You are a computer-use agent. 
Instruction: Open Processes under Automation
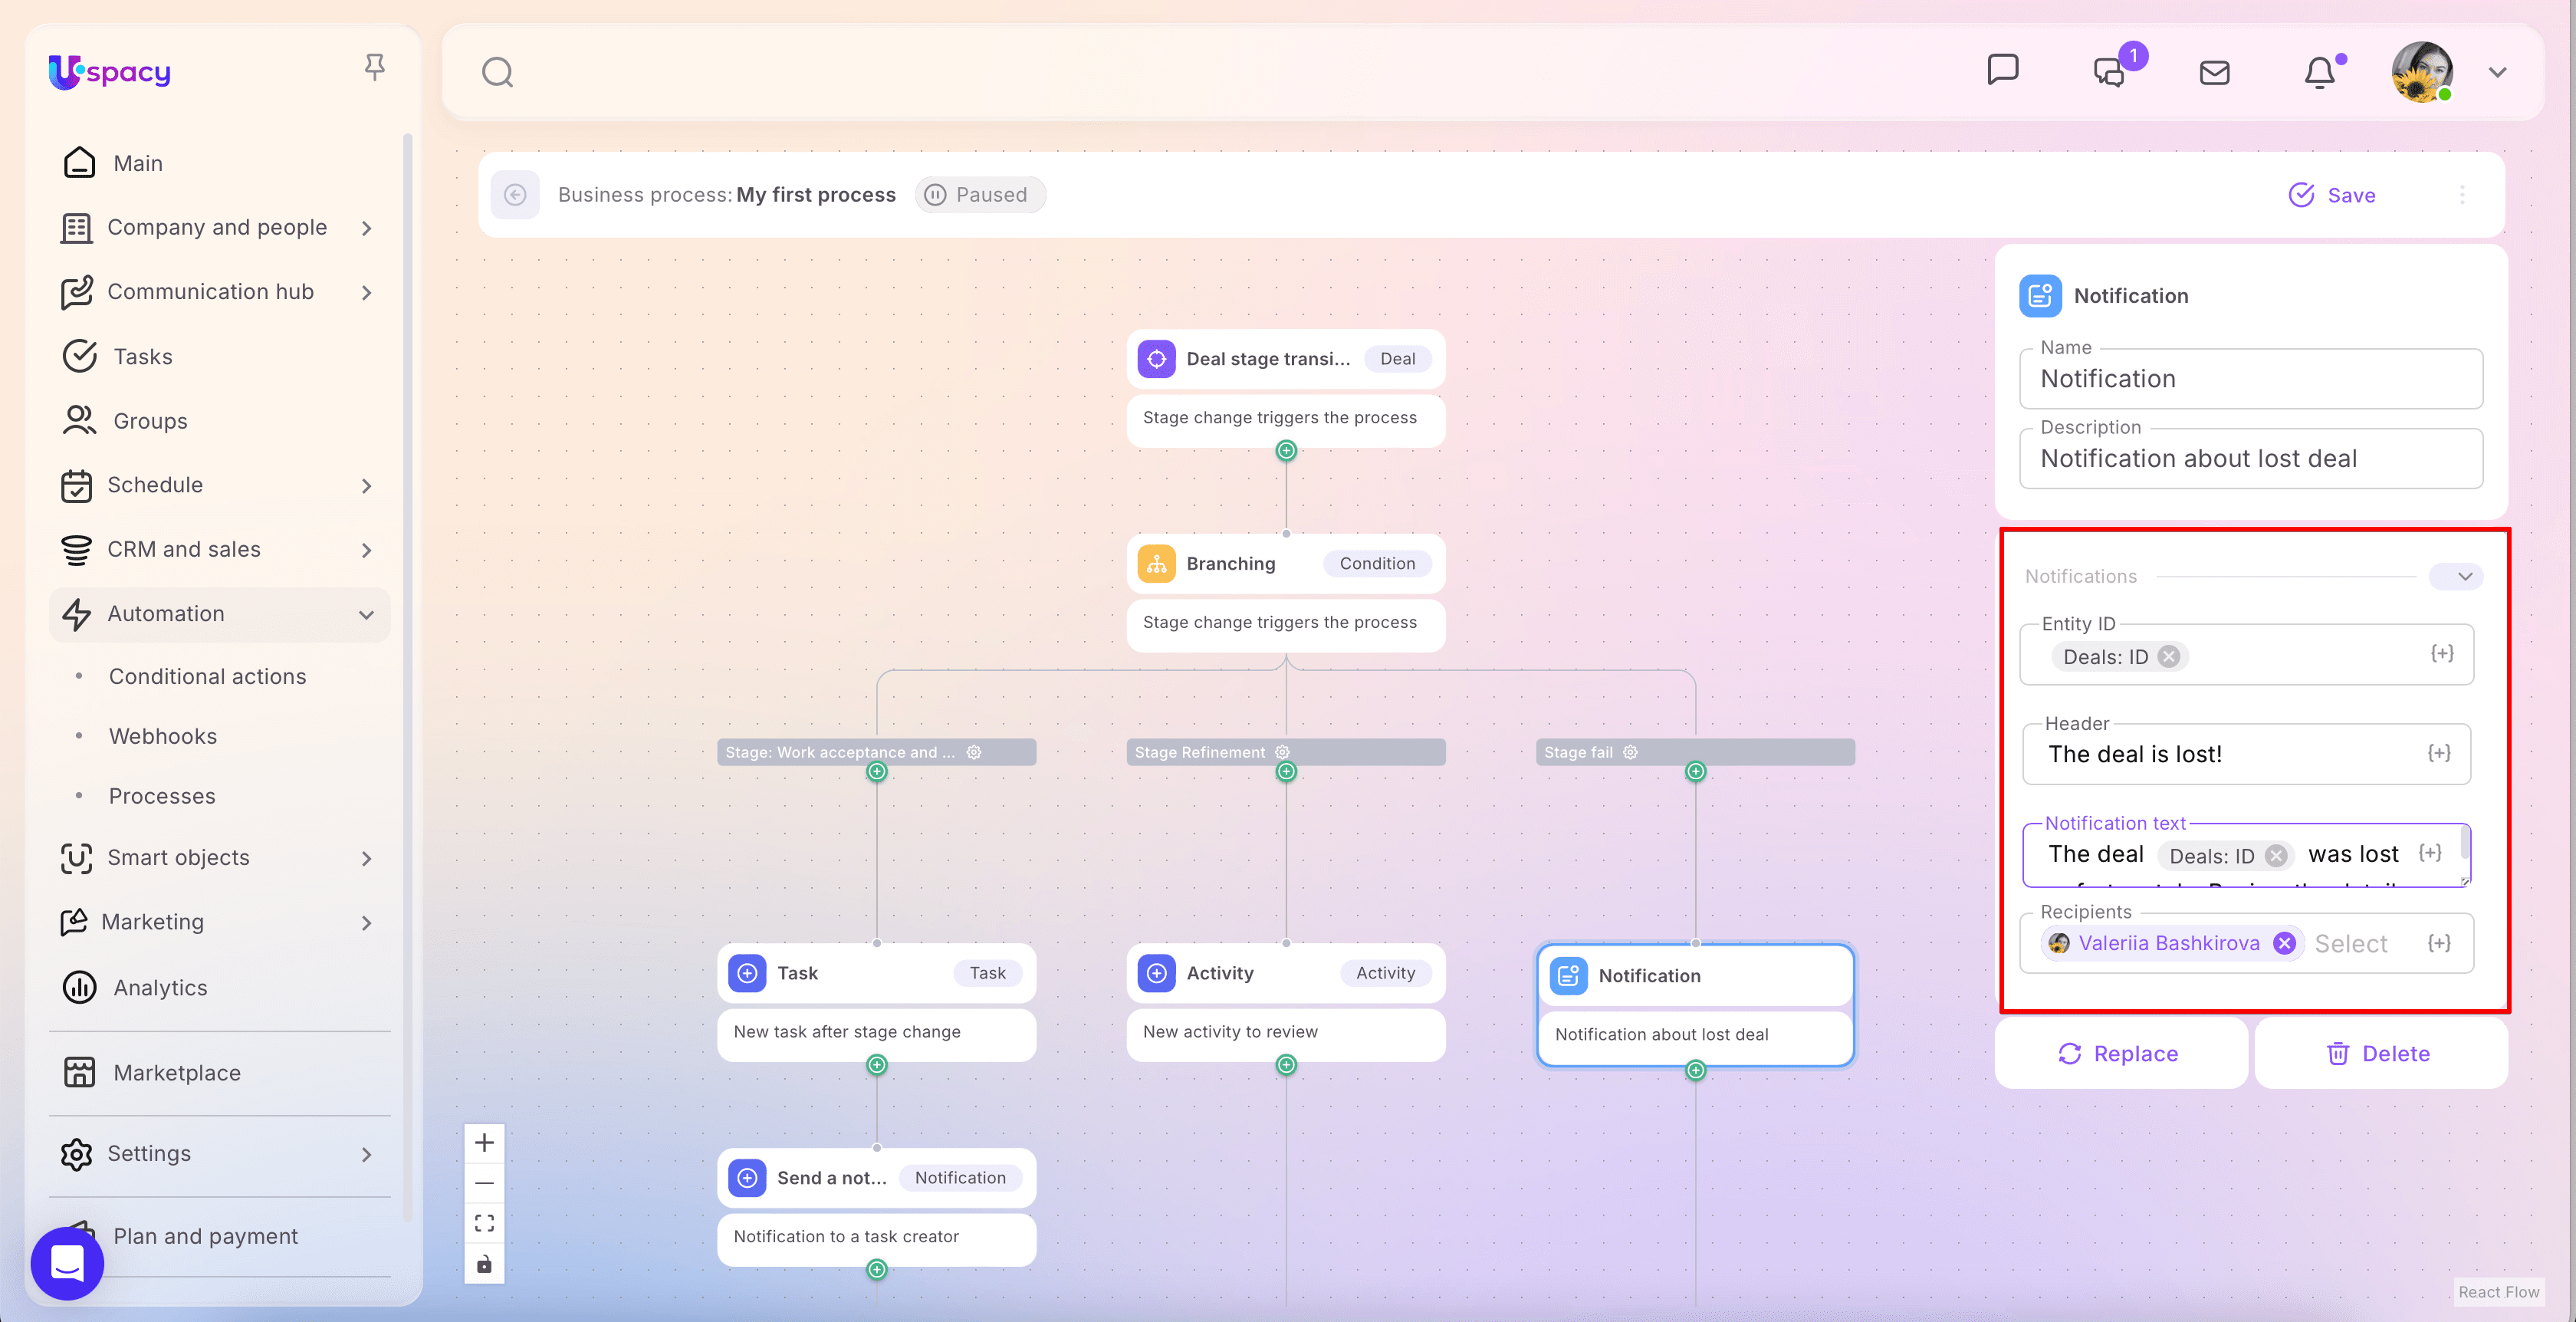[162, 796]
